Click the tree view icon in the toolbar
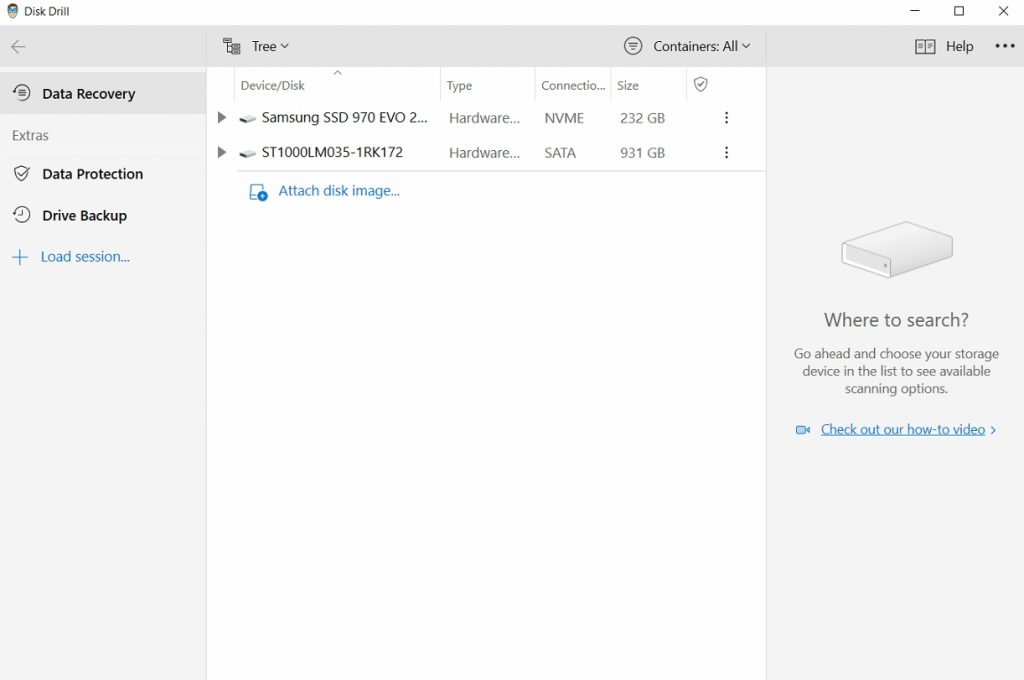1024x680 pixels. tap(232, 46)
